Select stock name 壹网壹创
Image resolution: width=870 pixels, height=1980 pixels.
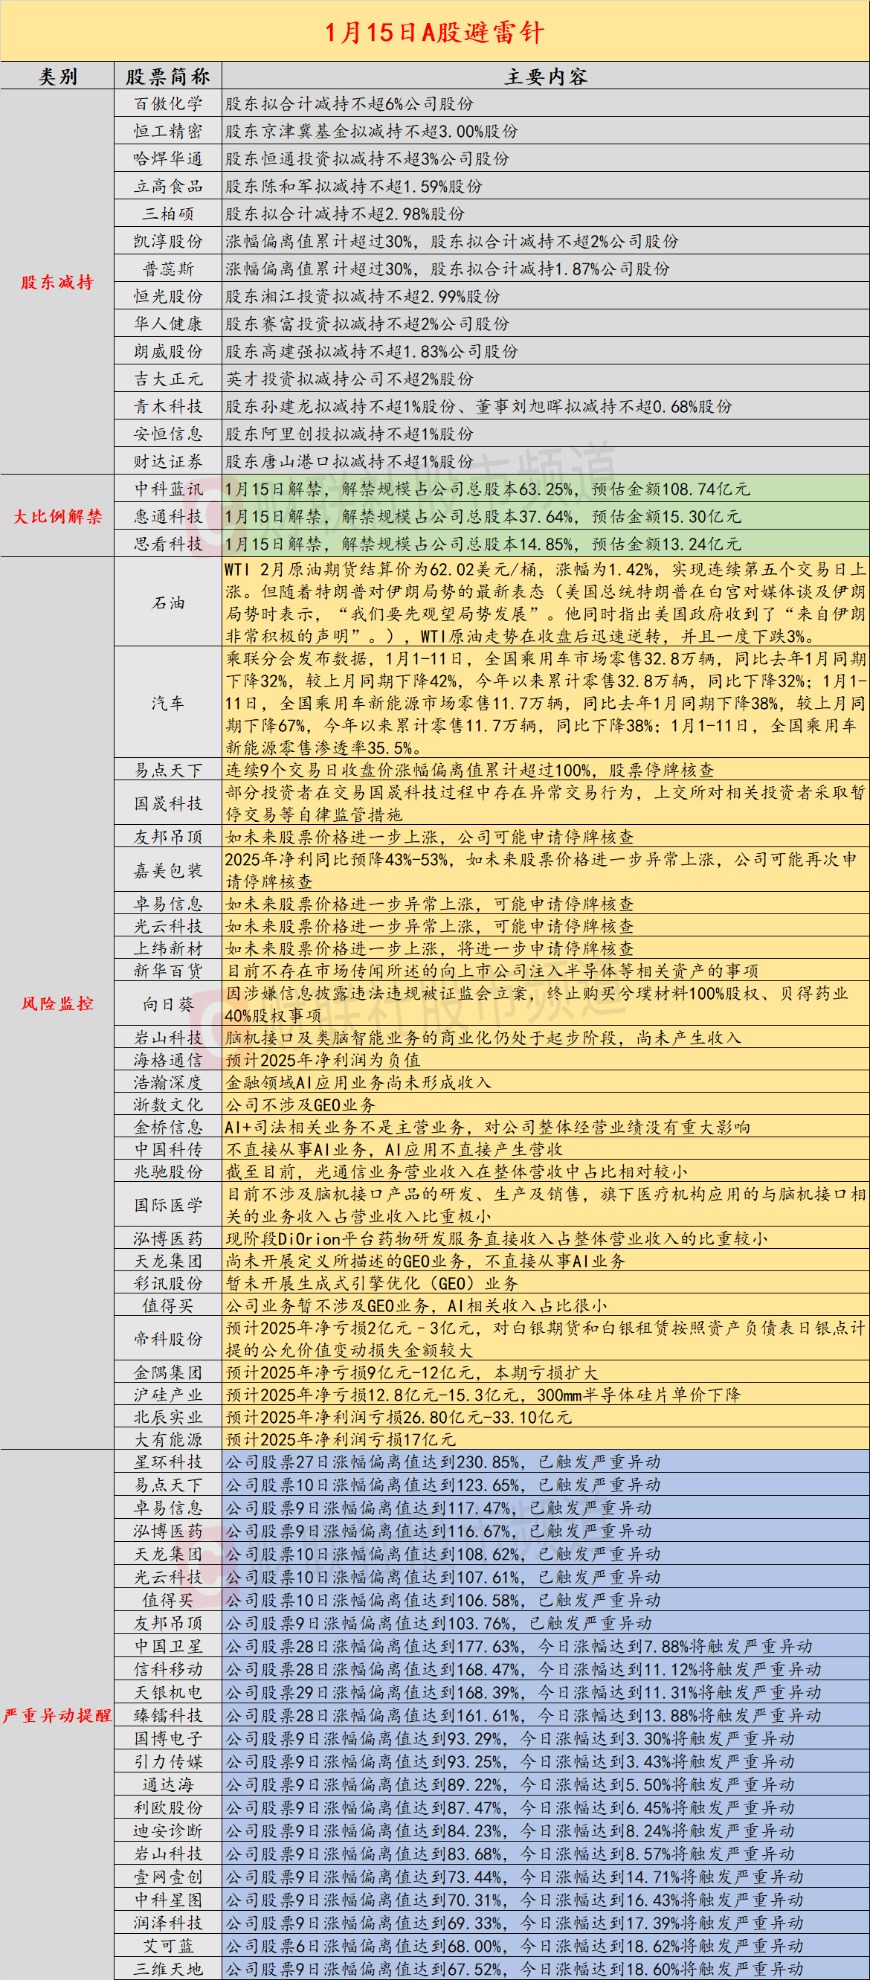pos(168,1877)
